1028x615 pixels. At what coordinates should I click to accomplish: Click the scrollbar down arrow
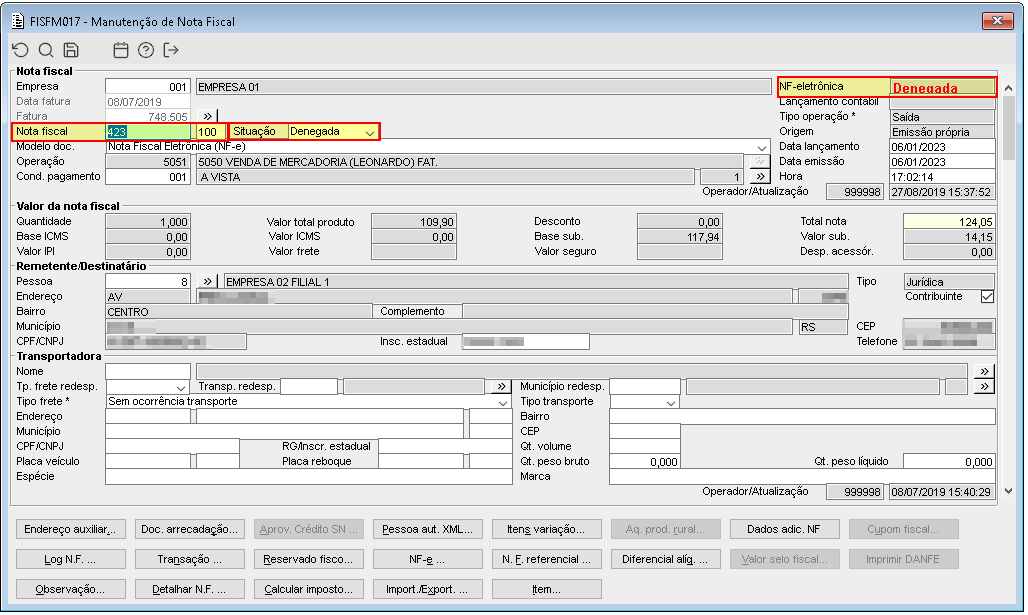(1008, 490)
